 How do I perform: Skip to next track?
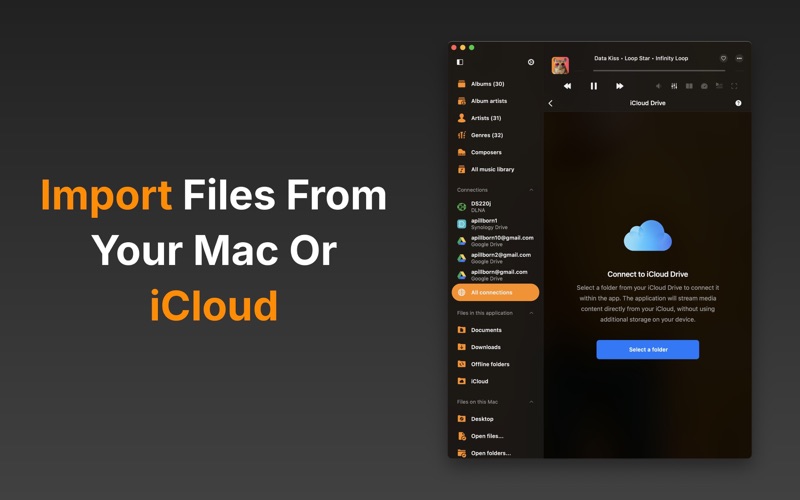click(619, 86)
